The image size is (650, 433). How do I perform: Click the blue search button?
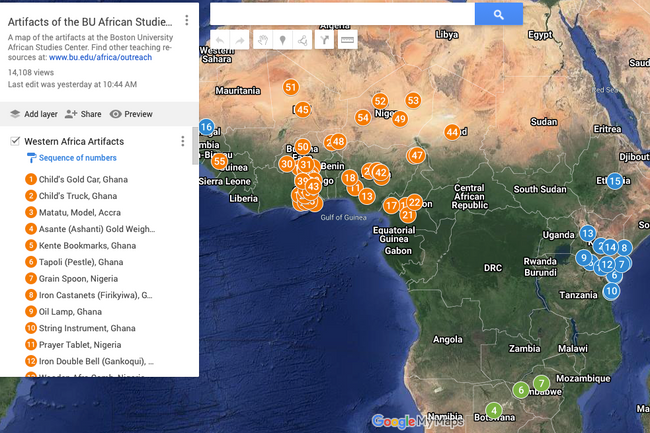click(499, 15)
